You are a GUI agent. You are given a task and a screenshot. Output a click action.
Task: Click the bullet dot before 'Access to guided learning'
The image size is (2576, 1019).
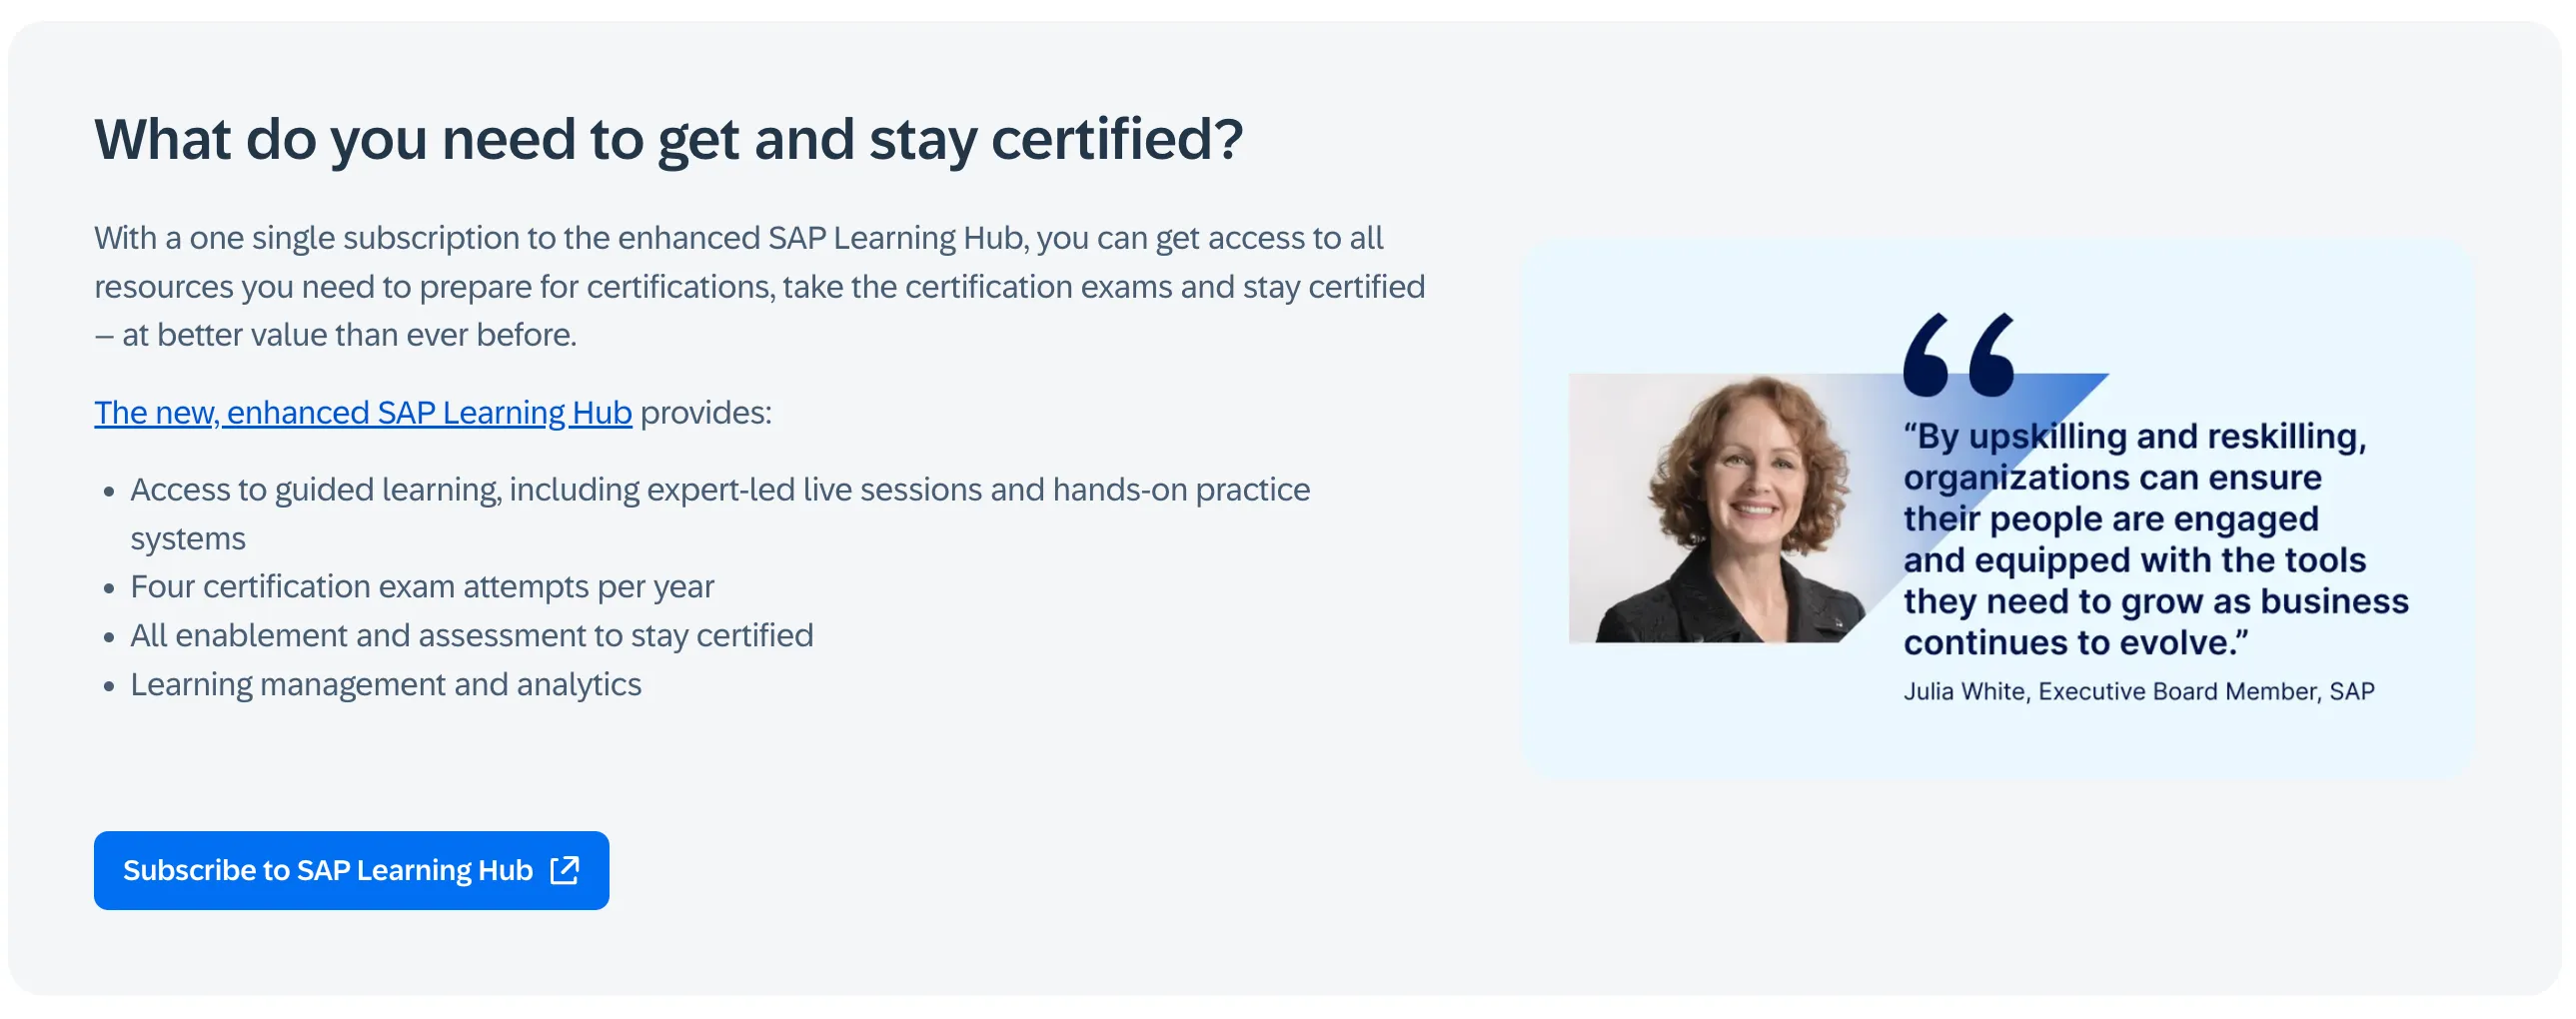(109, 492)
